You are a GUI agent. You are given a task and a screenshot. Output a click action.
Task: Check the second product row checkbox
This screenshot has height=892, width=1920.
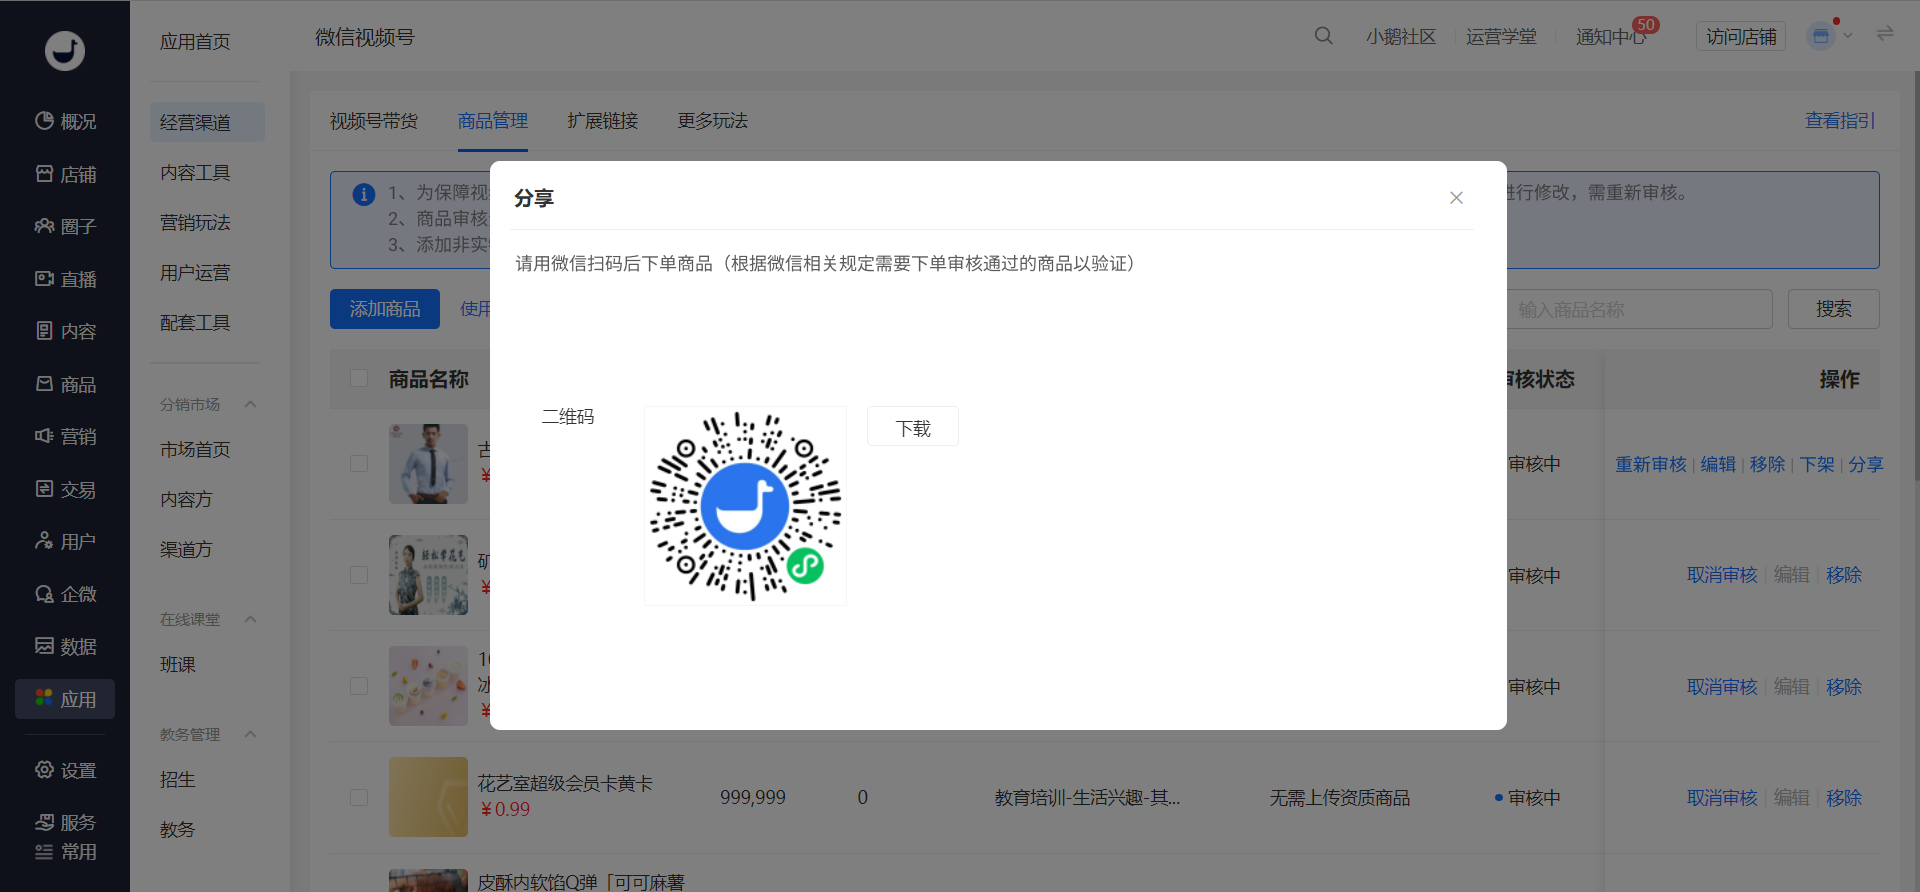point(359,575)
